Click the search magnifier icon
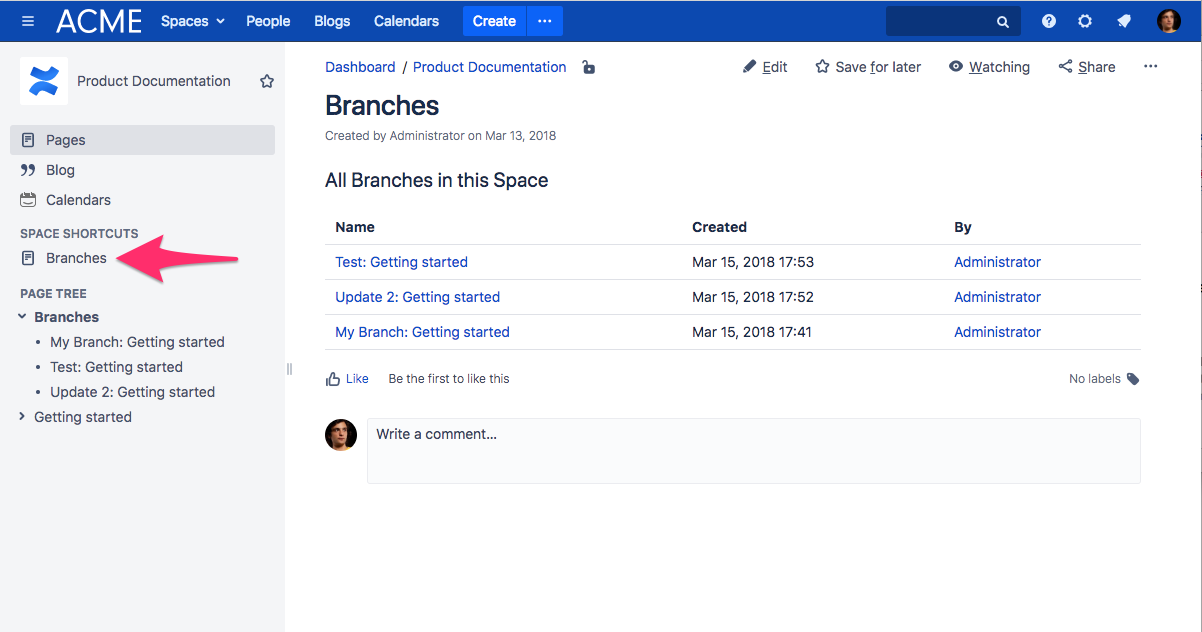This screenshot has width=1202, height=632. click(x=1003, y=21)
